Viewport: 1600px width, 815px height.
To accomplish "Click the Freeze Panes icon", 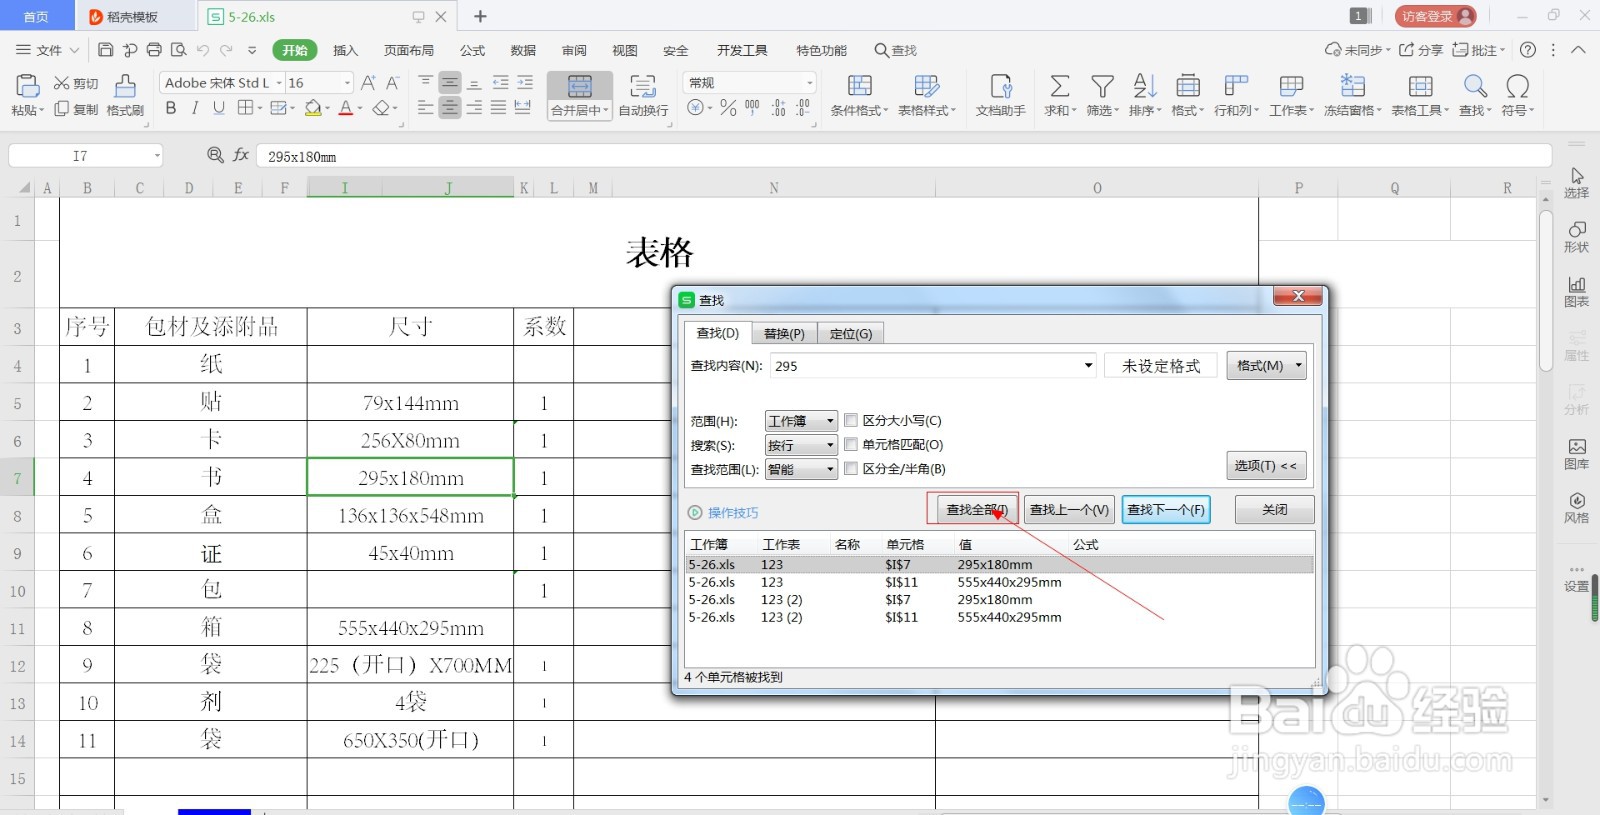I will pos(1353,86).
